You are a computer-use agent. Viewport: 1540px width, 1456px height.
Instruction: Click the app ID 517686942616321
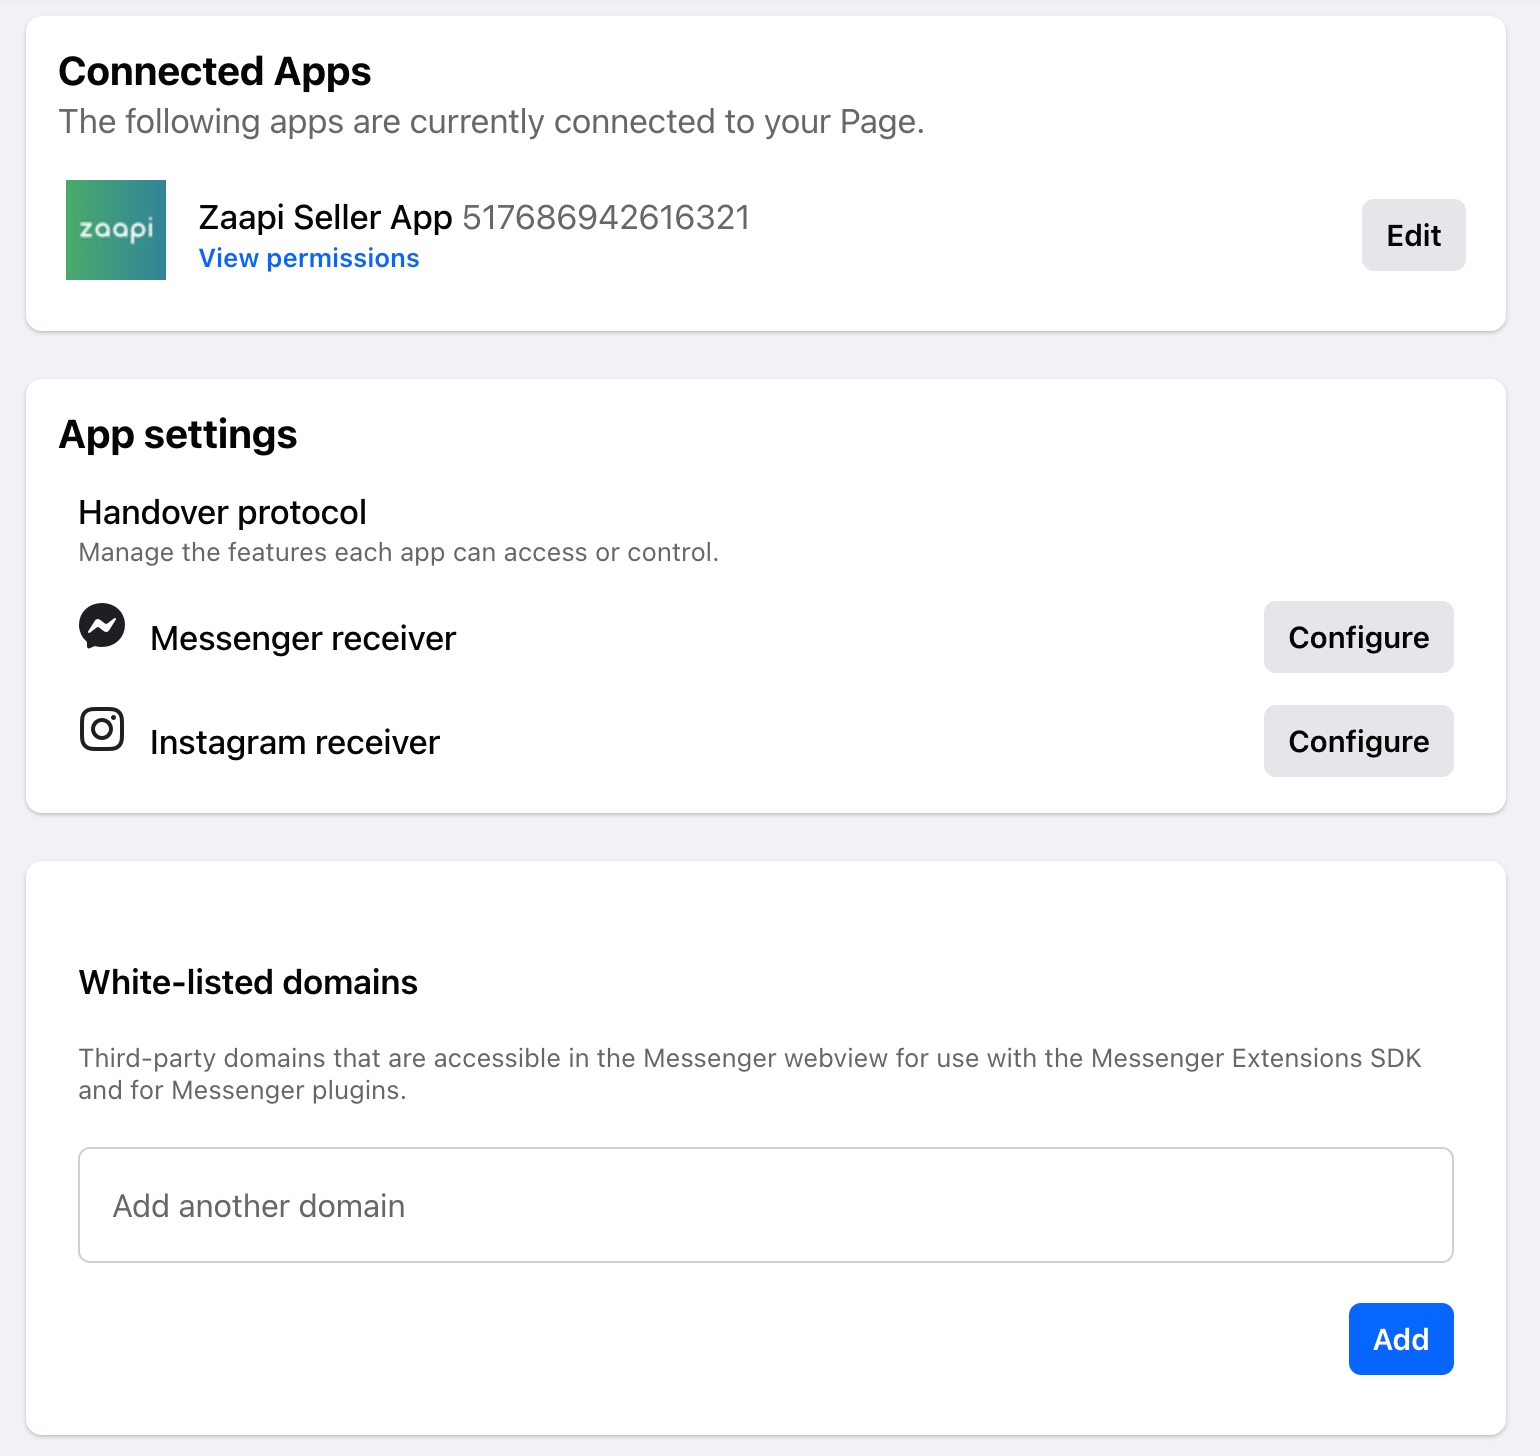coord(606,217)
